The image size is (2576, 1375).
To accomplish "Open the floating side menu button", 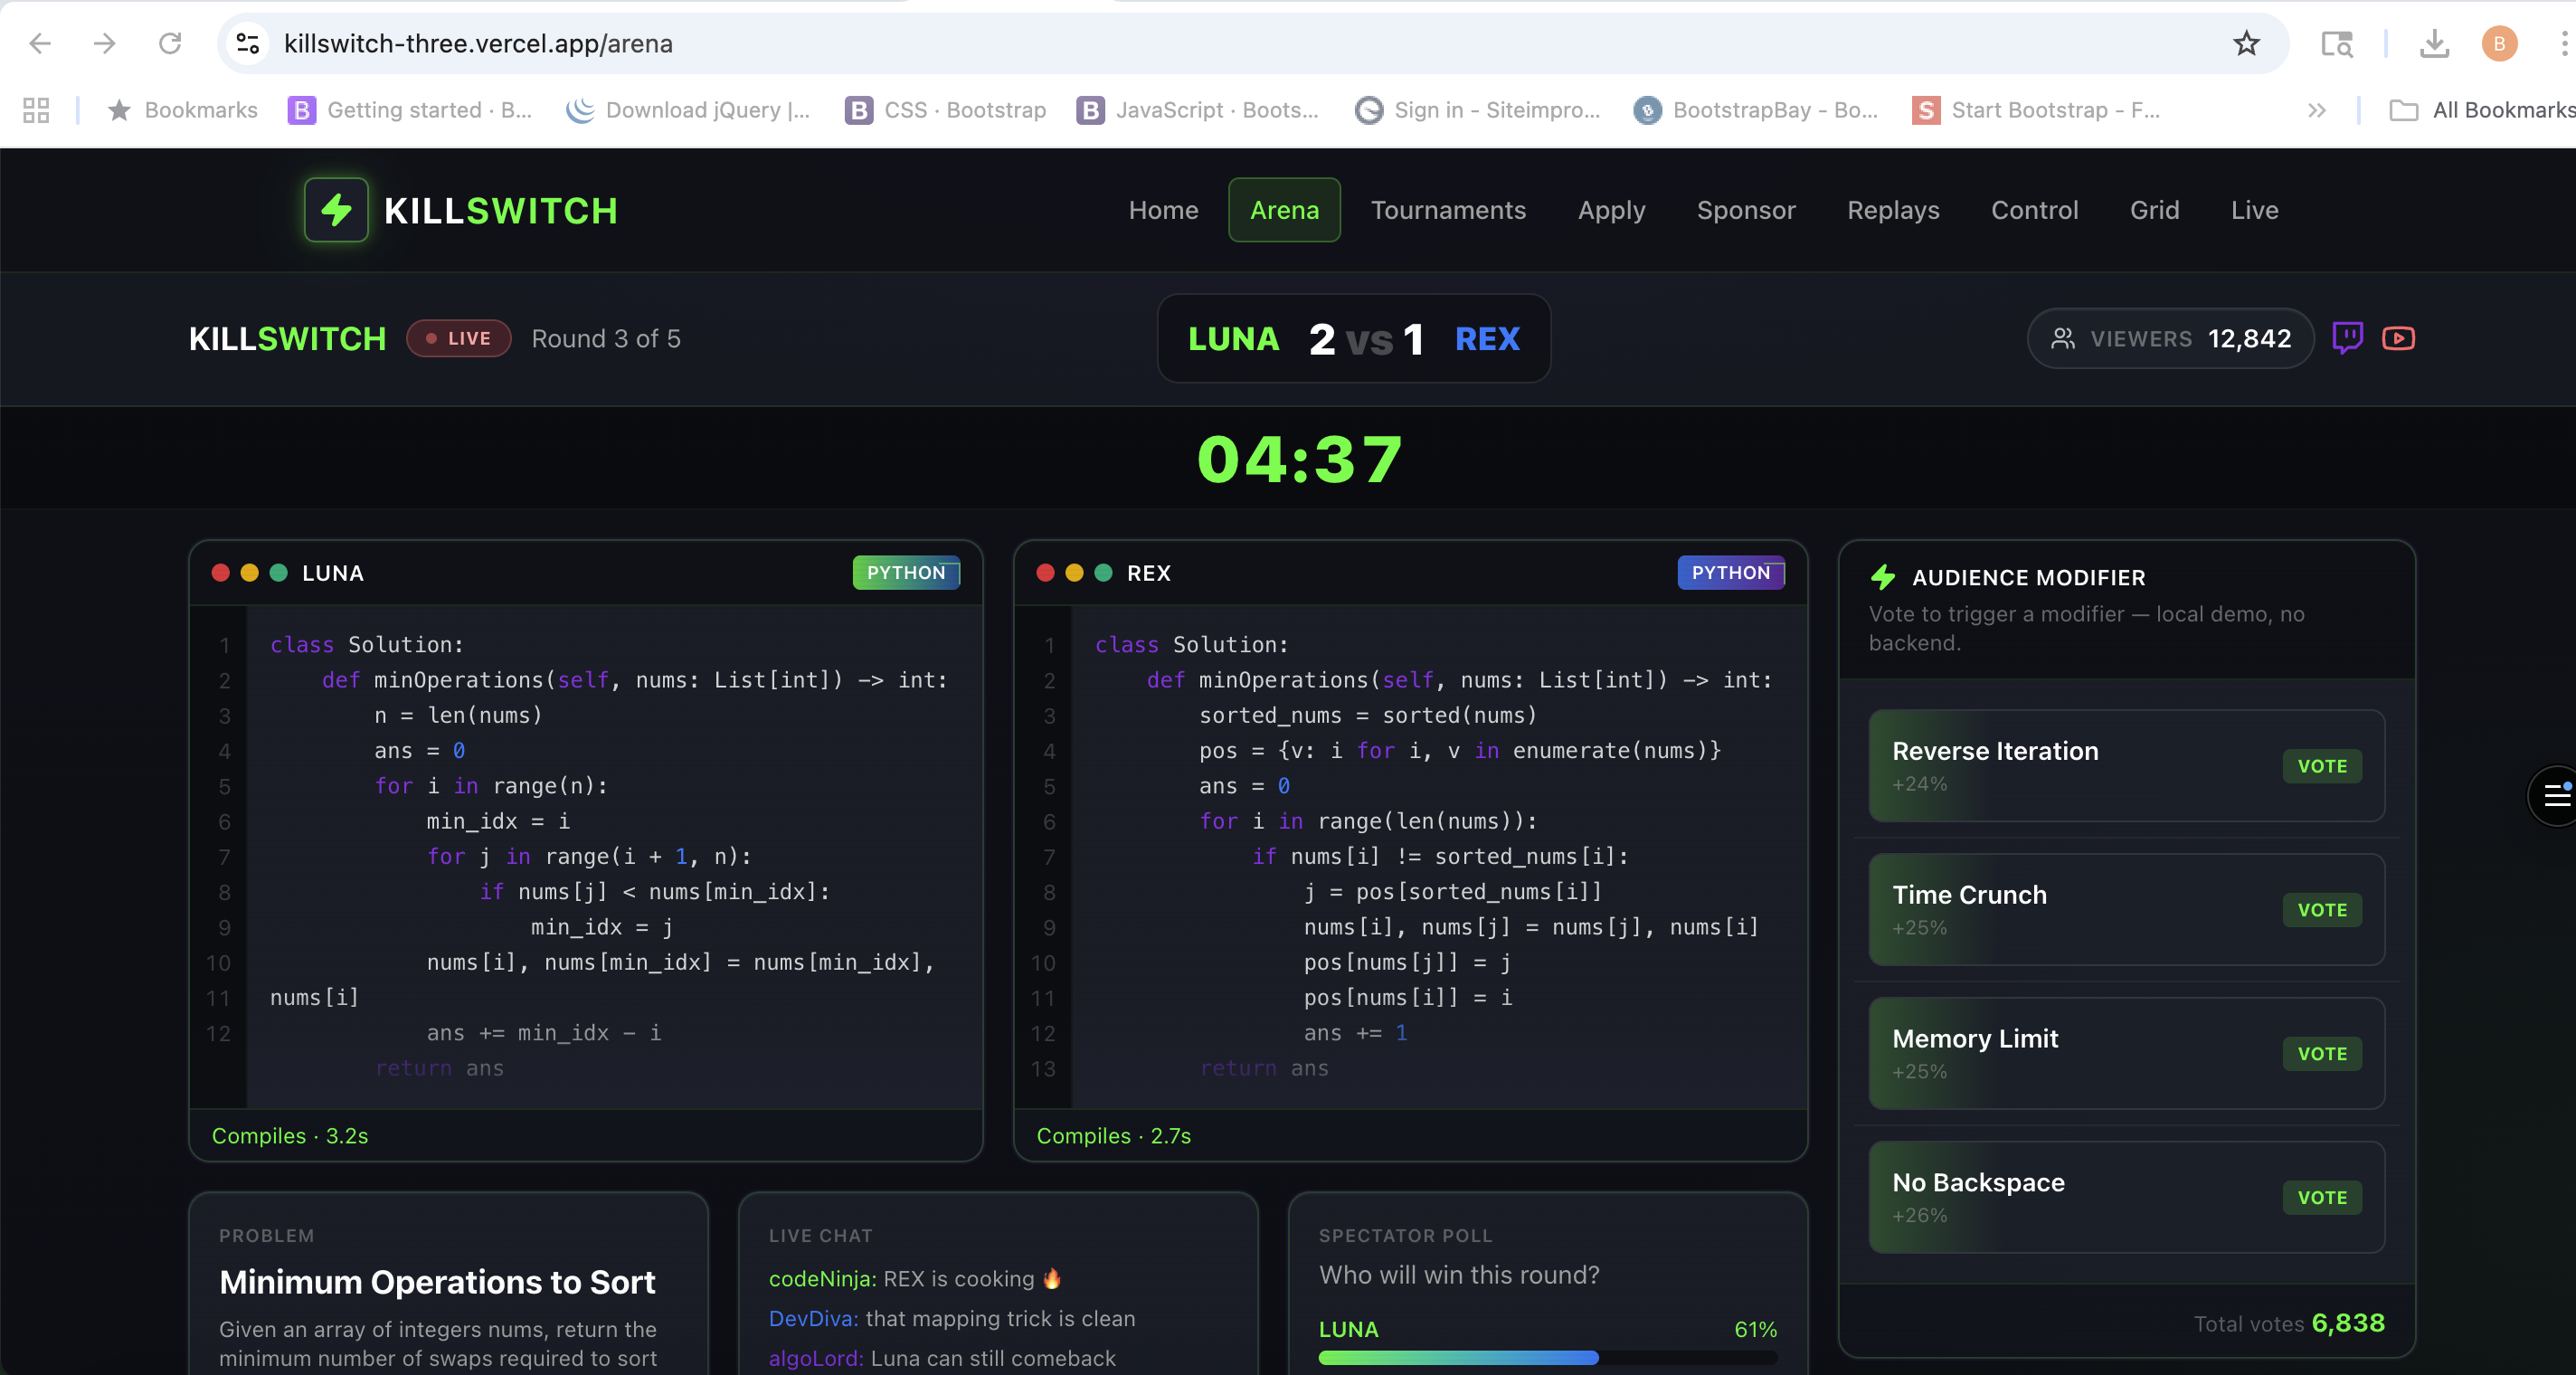I will (x=2553, y=796).
